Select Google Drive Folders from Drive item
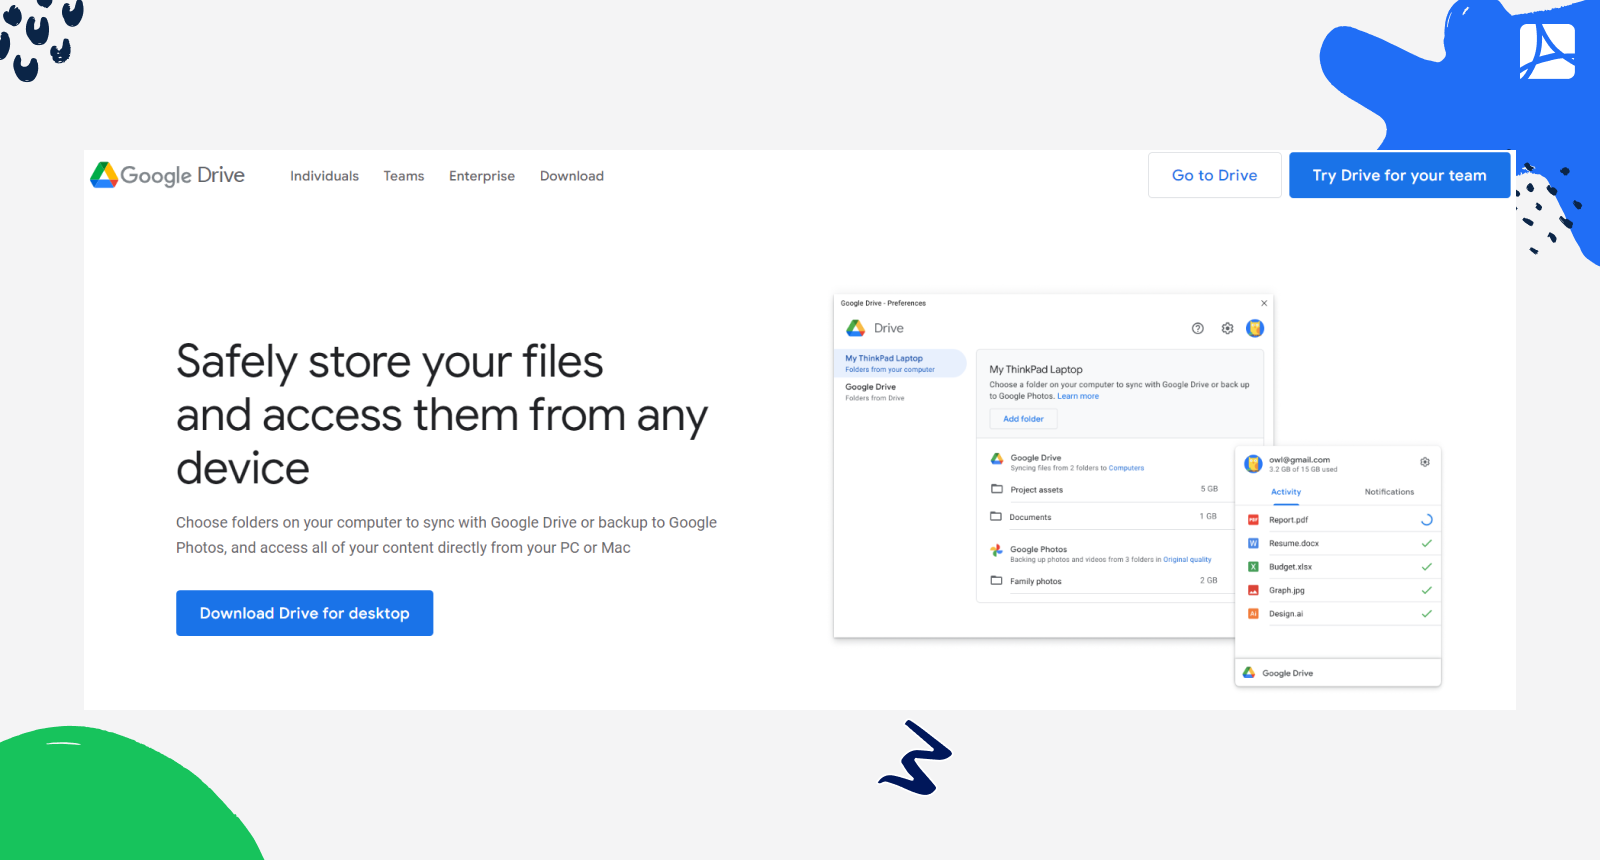Viewport: 1600px width, 860px height. pos(875,392)
